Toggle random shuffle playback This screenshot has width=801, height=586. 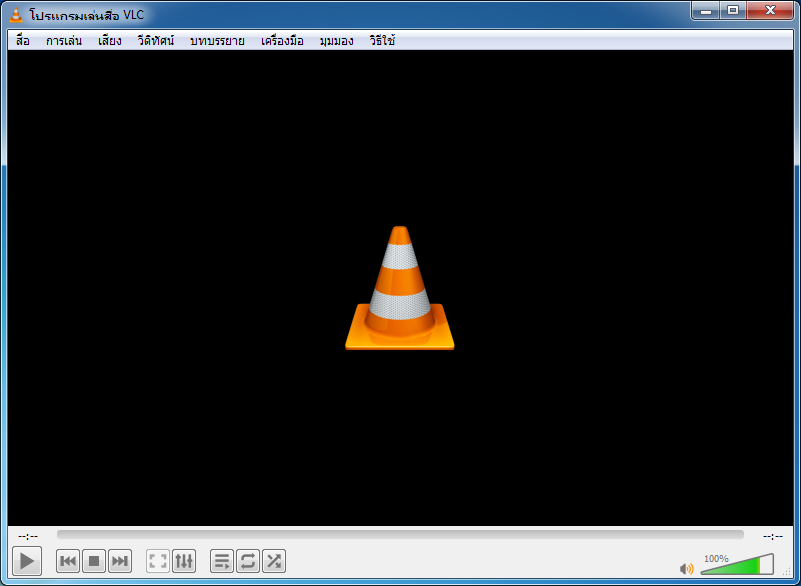tap(274, 561)
